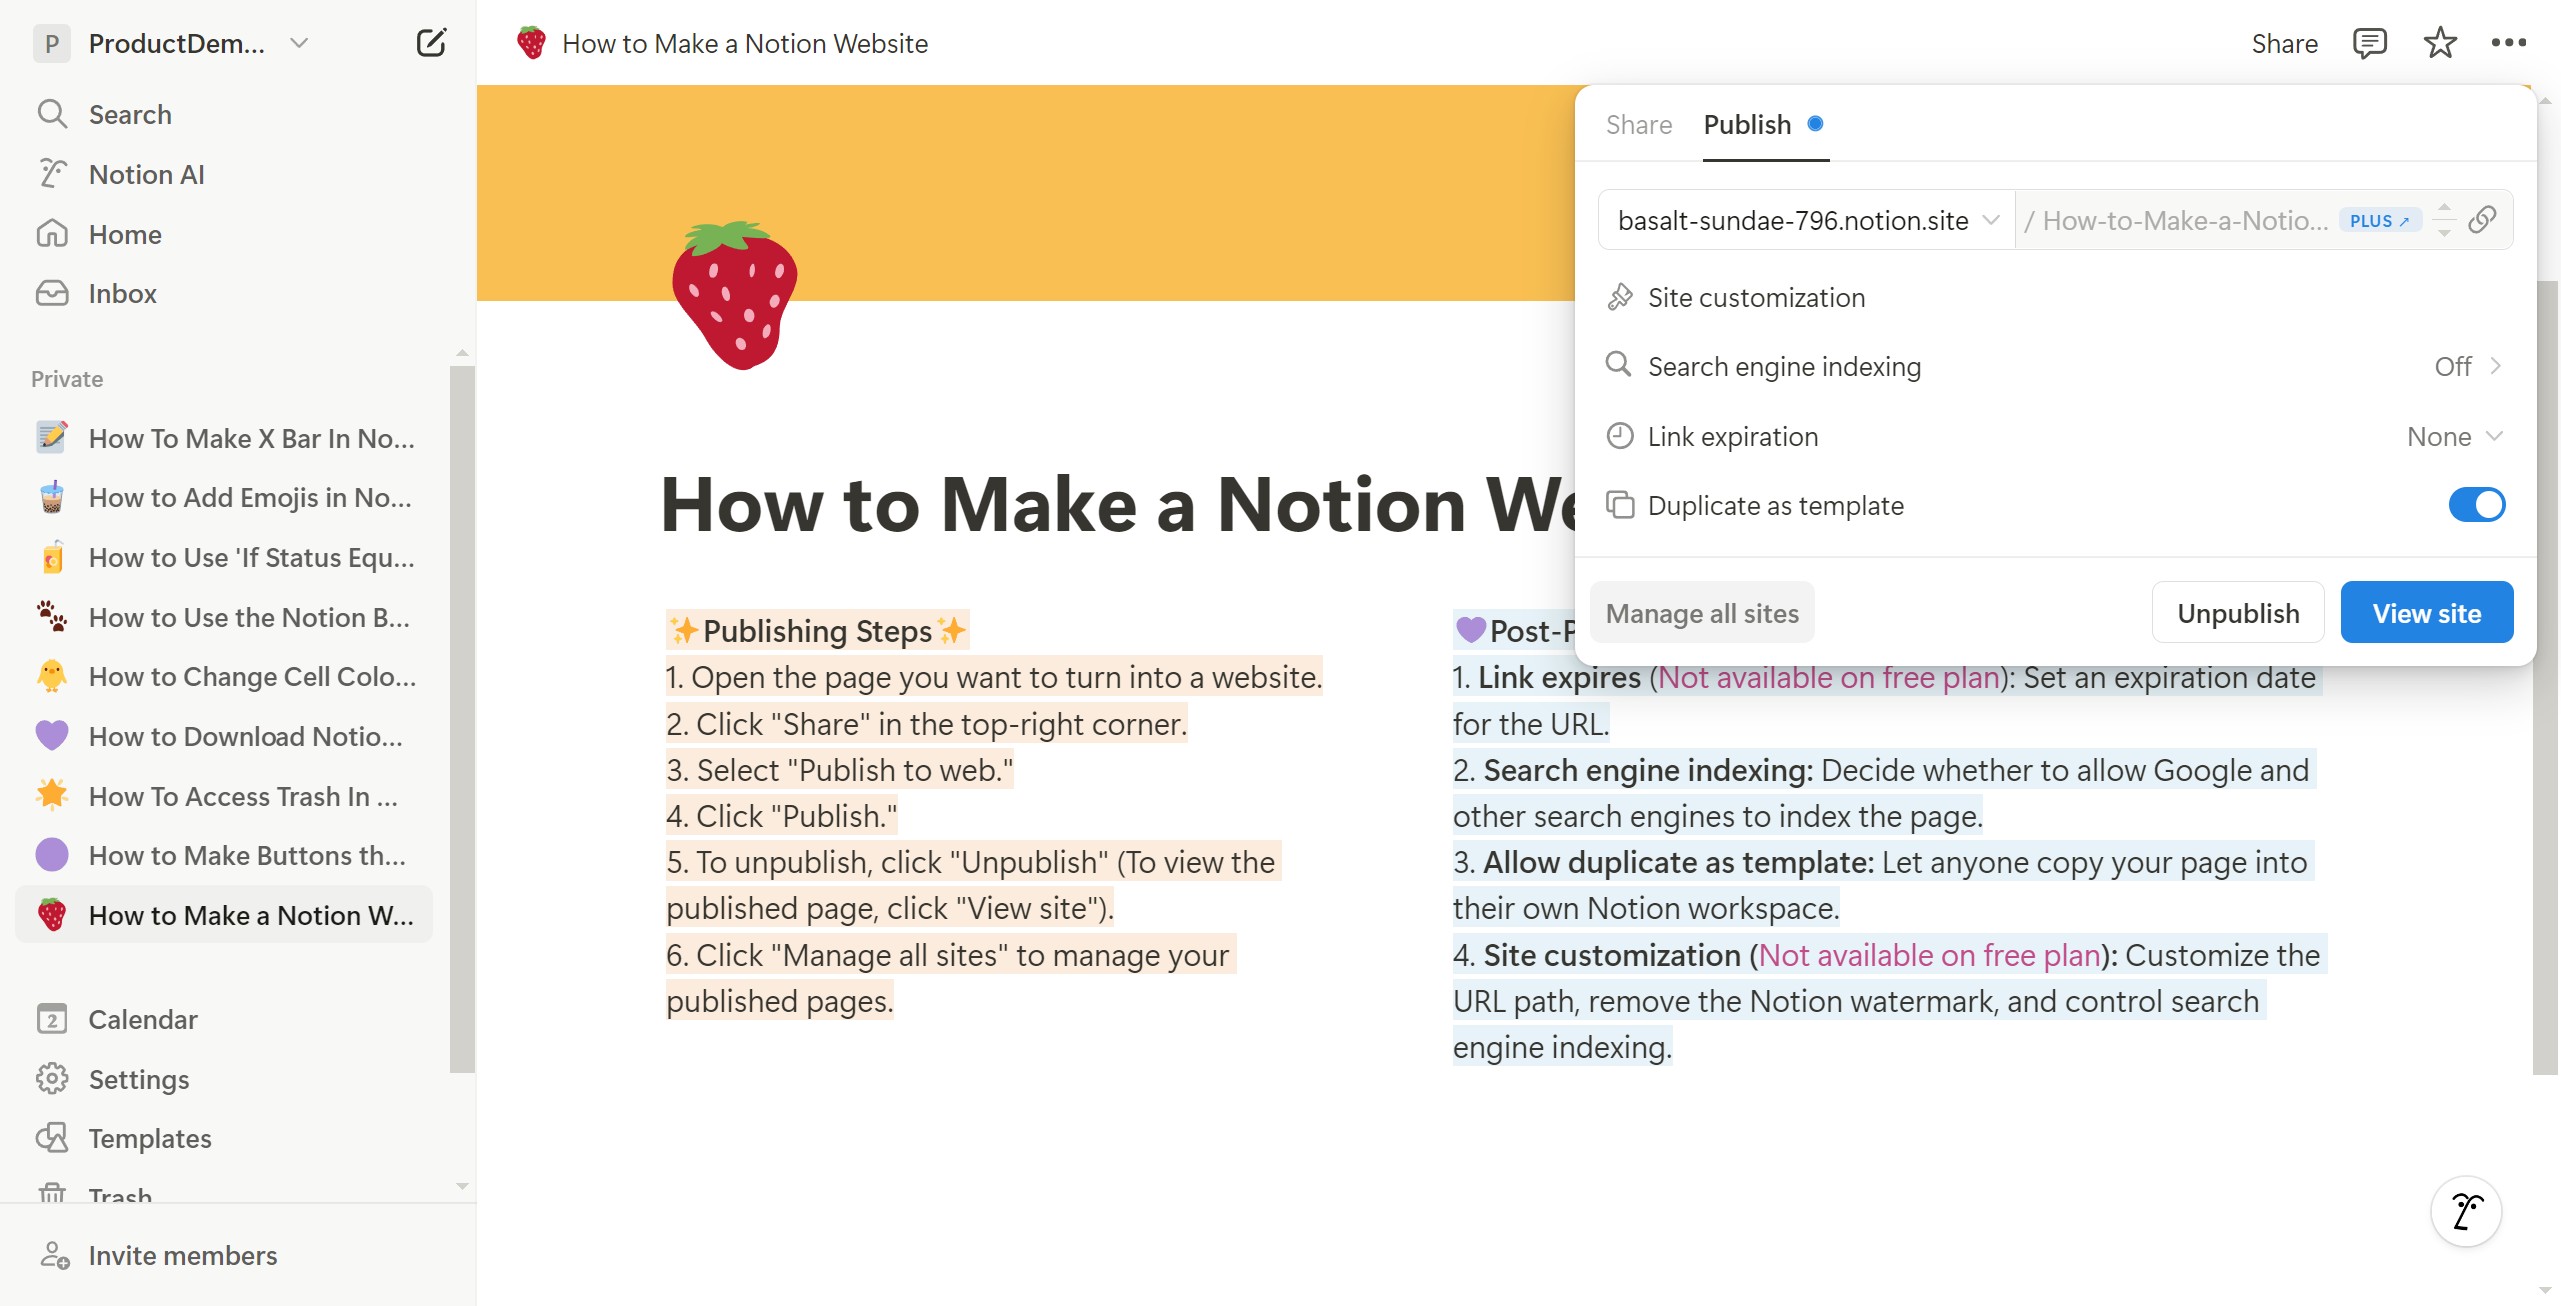Open page How to Make Buttons th...
Image resolution: width=2561 pixels, height=1306 pixels.
225,855
